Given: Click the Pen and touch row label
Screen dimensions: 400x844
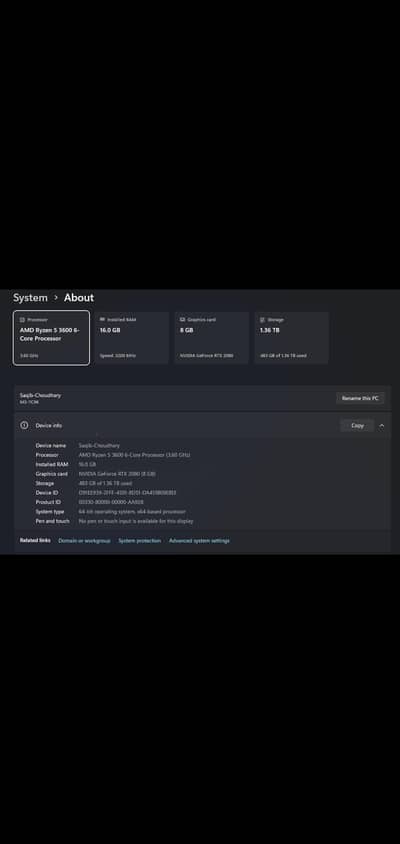Looking at the screenshot, I should (52, 521).
